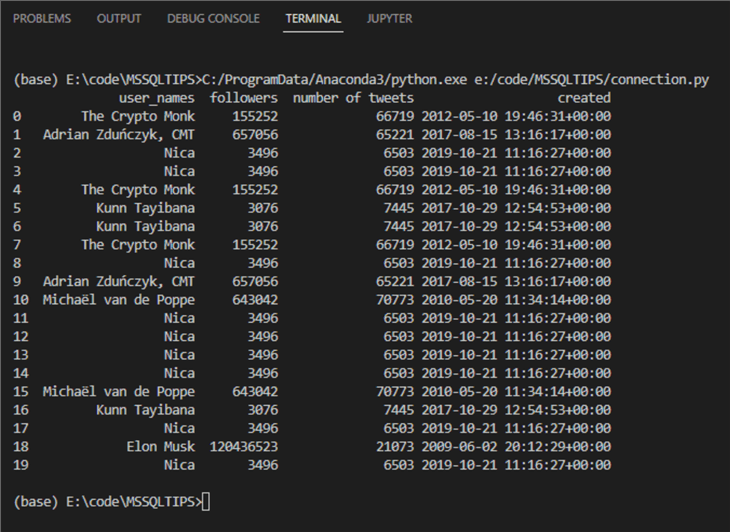Click tweets count 66719 in row 7
The width and height of the screenshot is (730, 532).
(x=395, y=245)
